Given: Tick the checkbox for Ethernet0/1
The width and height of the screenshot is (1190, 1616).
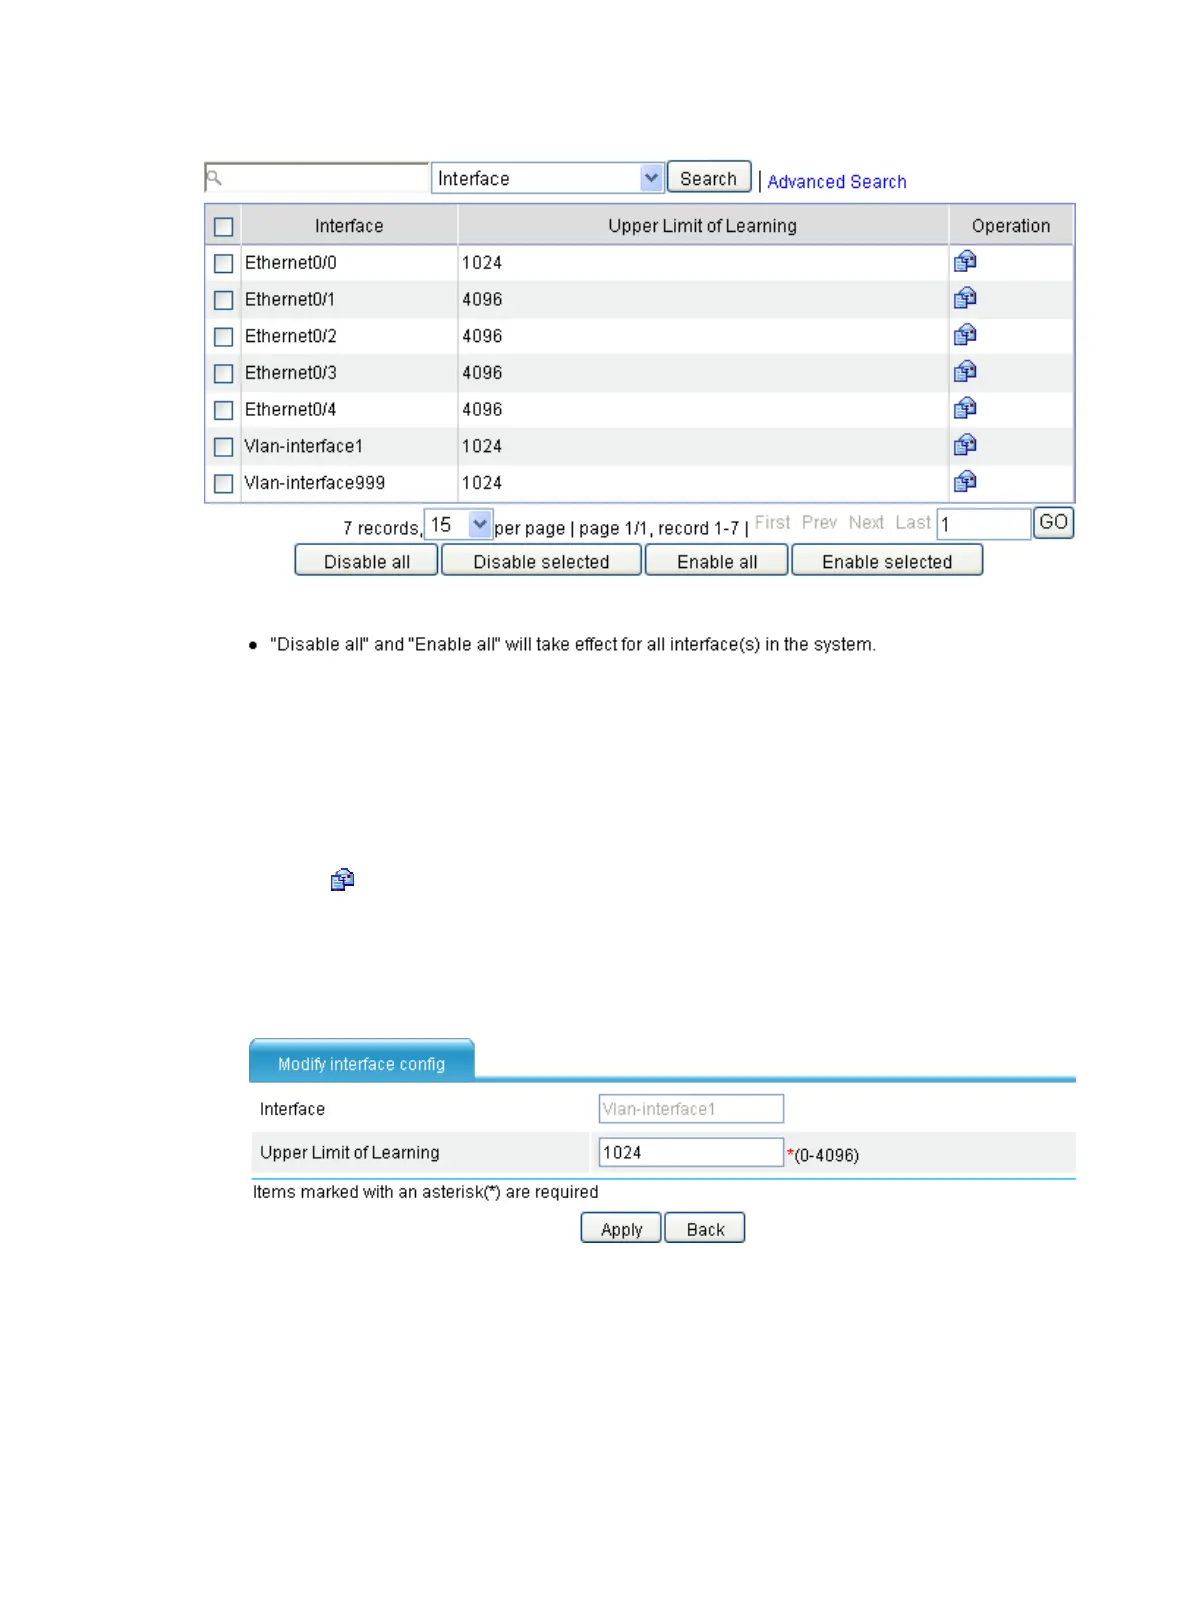Looking at the screenshot, I should [224, 300].
